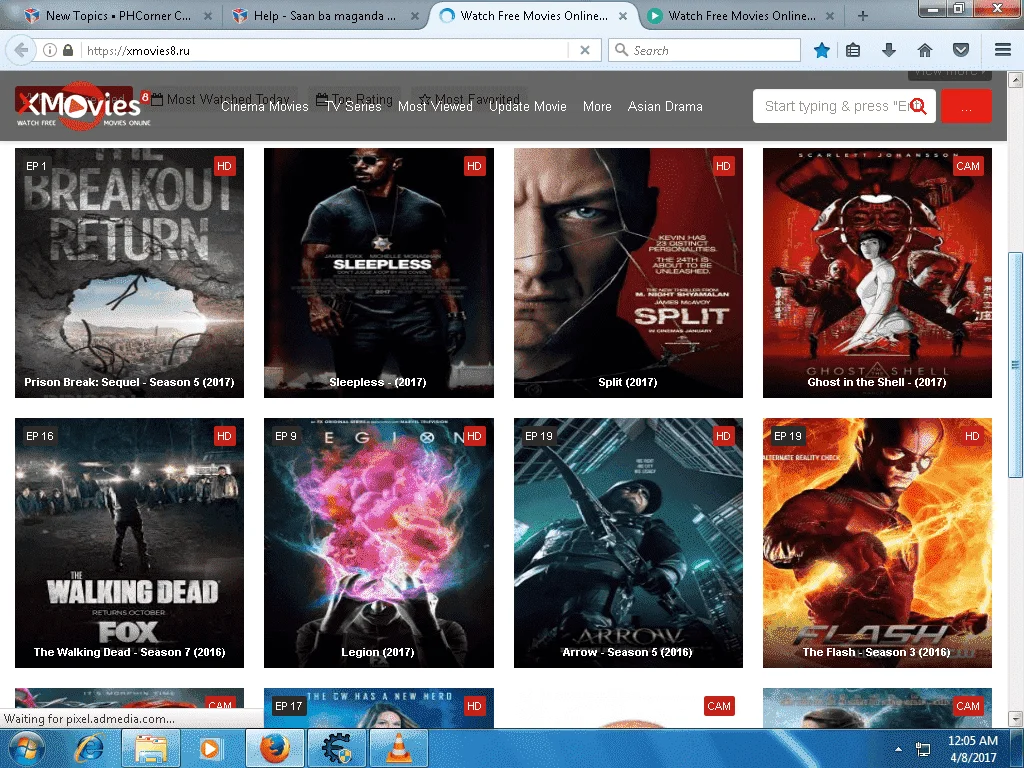
Task: Click the taskbar clock showing 12:05 AM
Action: tap(972, 749)
